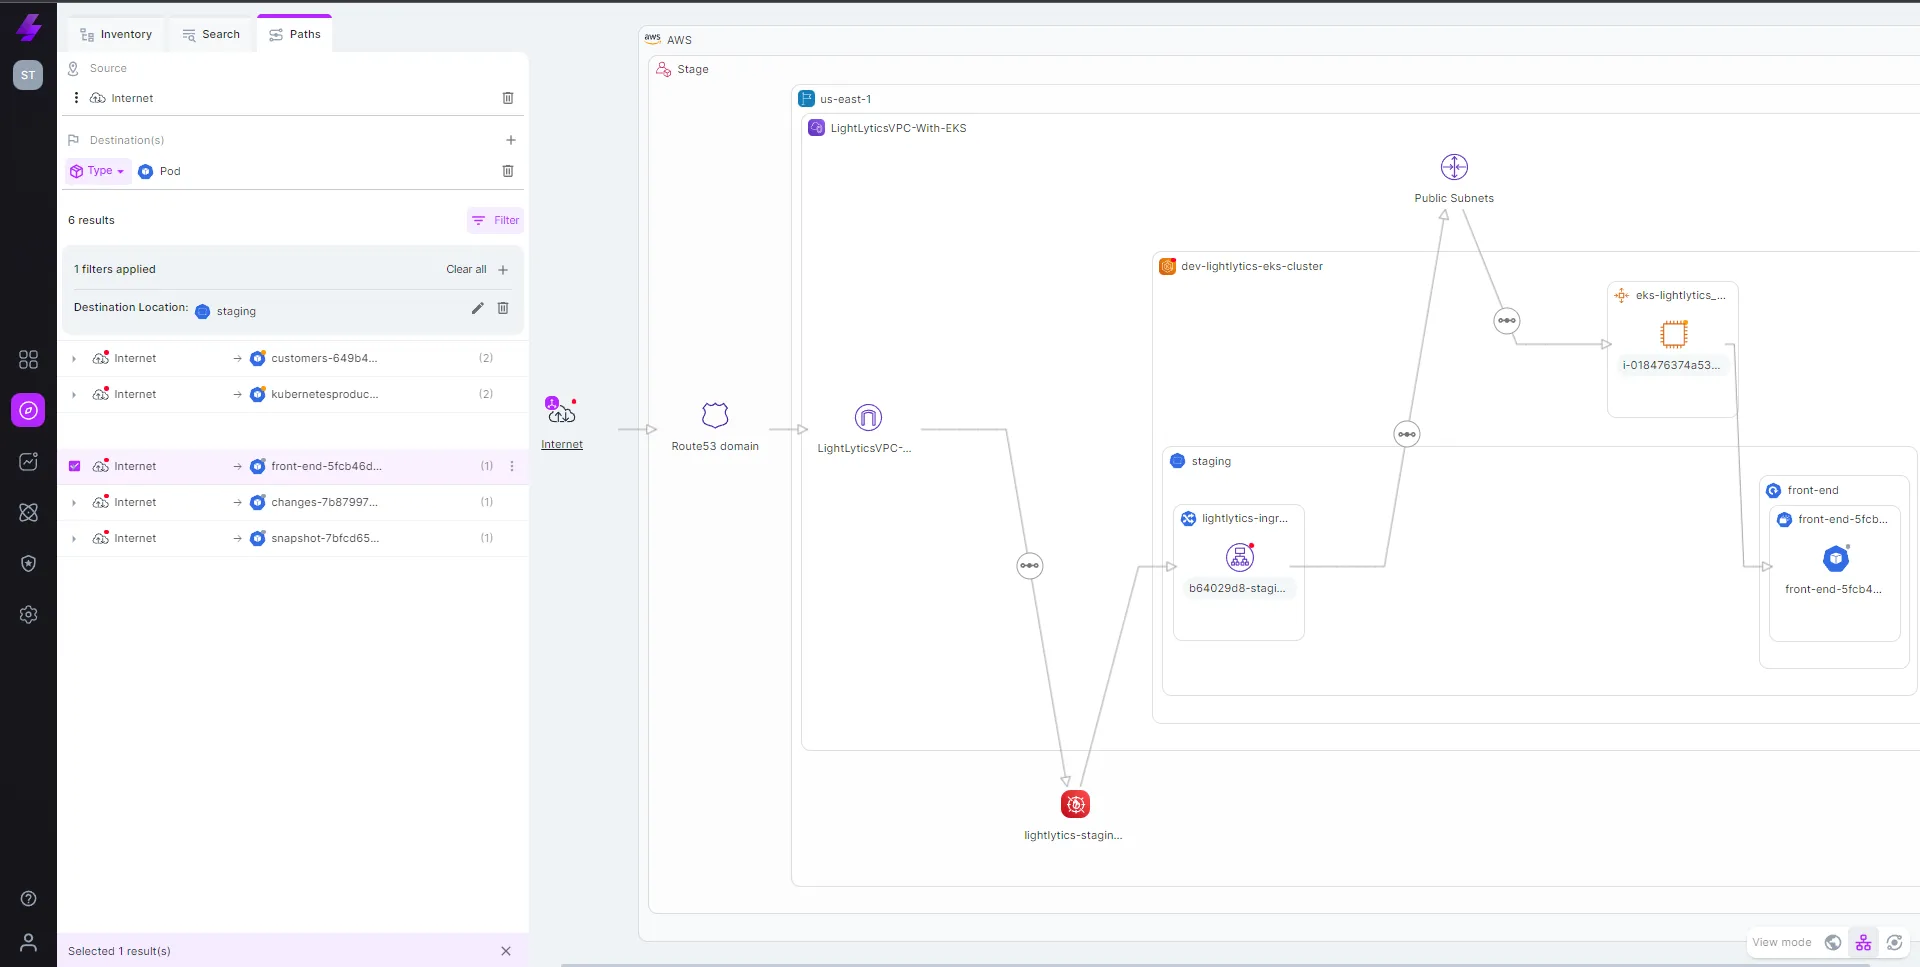Screen dimensions: 1920x967
Task: Expand the kubernetesproduc result row
Action: [x=74, y=394]
